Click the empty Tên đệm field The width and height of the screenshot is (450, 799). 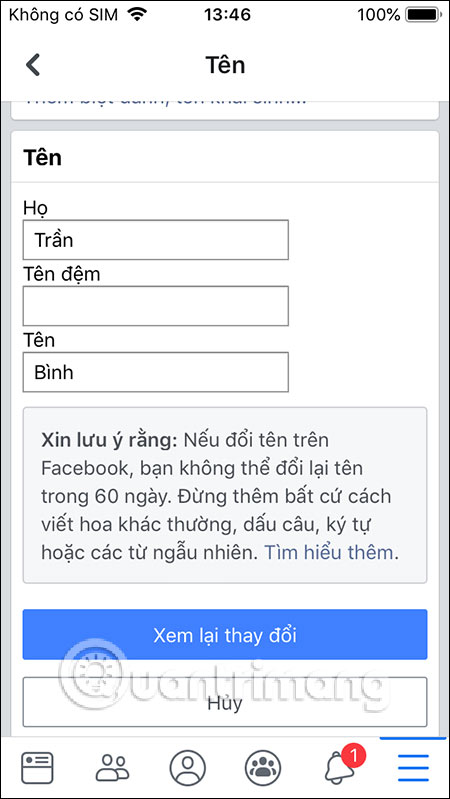(x=155, y=306)
